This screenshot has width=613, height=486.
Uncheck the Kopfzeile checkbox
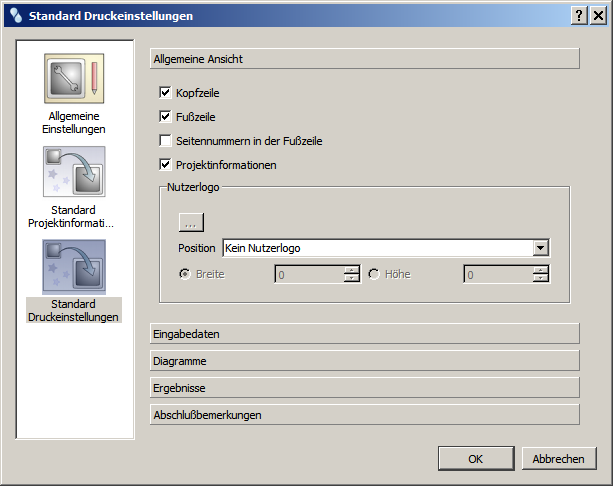[x=165, y=93]
